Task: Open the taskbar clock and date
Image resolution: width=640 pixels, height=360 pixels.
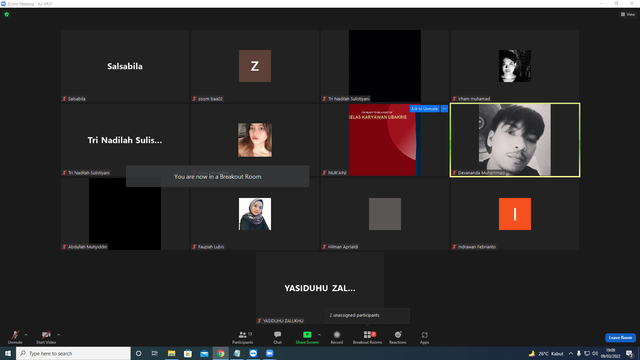Action: [611, 353]
